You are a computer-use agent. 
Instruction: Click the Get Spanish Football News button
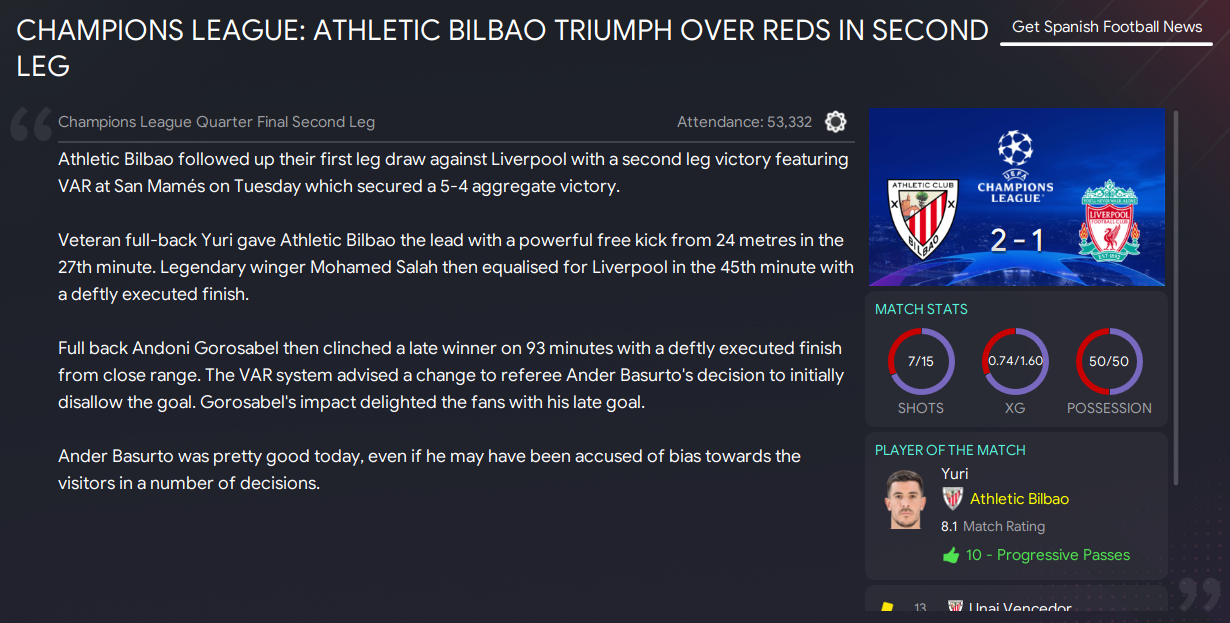1107,27
